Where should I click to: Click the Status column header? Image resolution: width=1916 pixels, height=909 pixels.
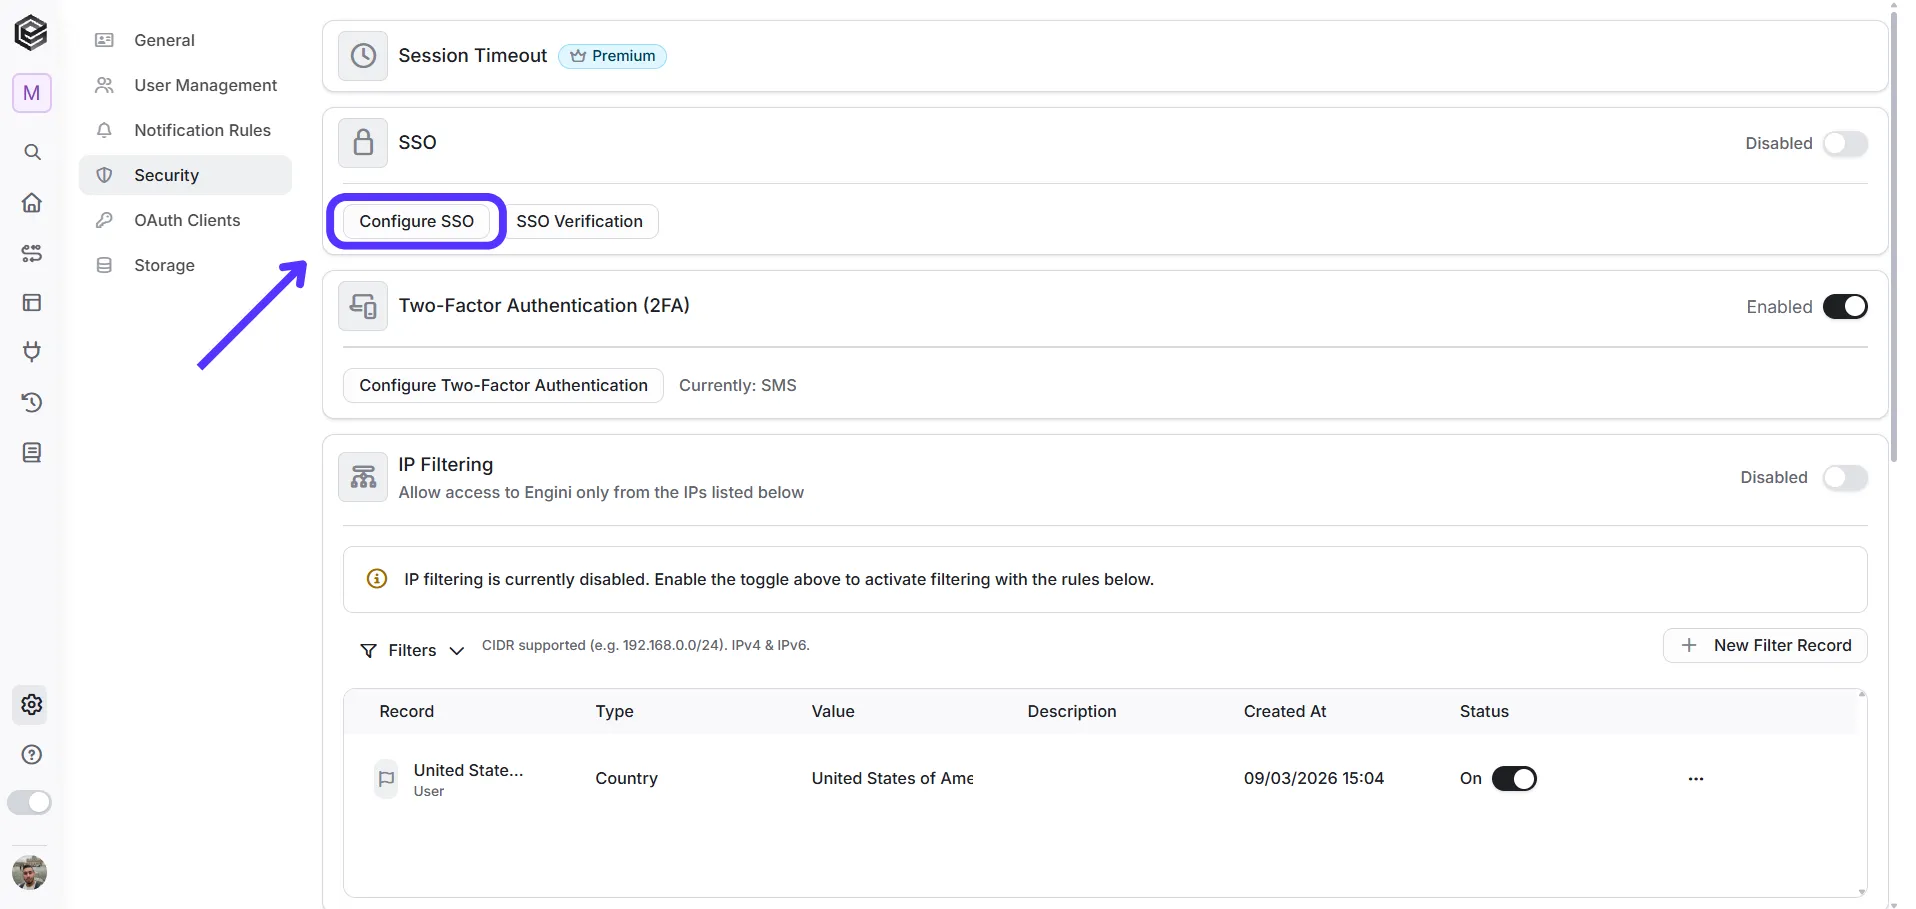tap(1483, 711)
